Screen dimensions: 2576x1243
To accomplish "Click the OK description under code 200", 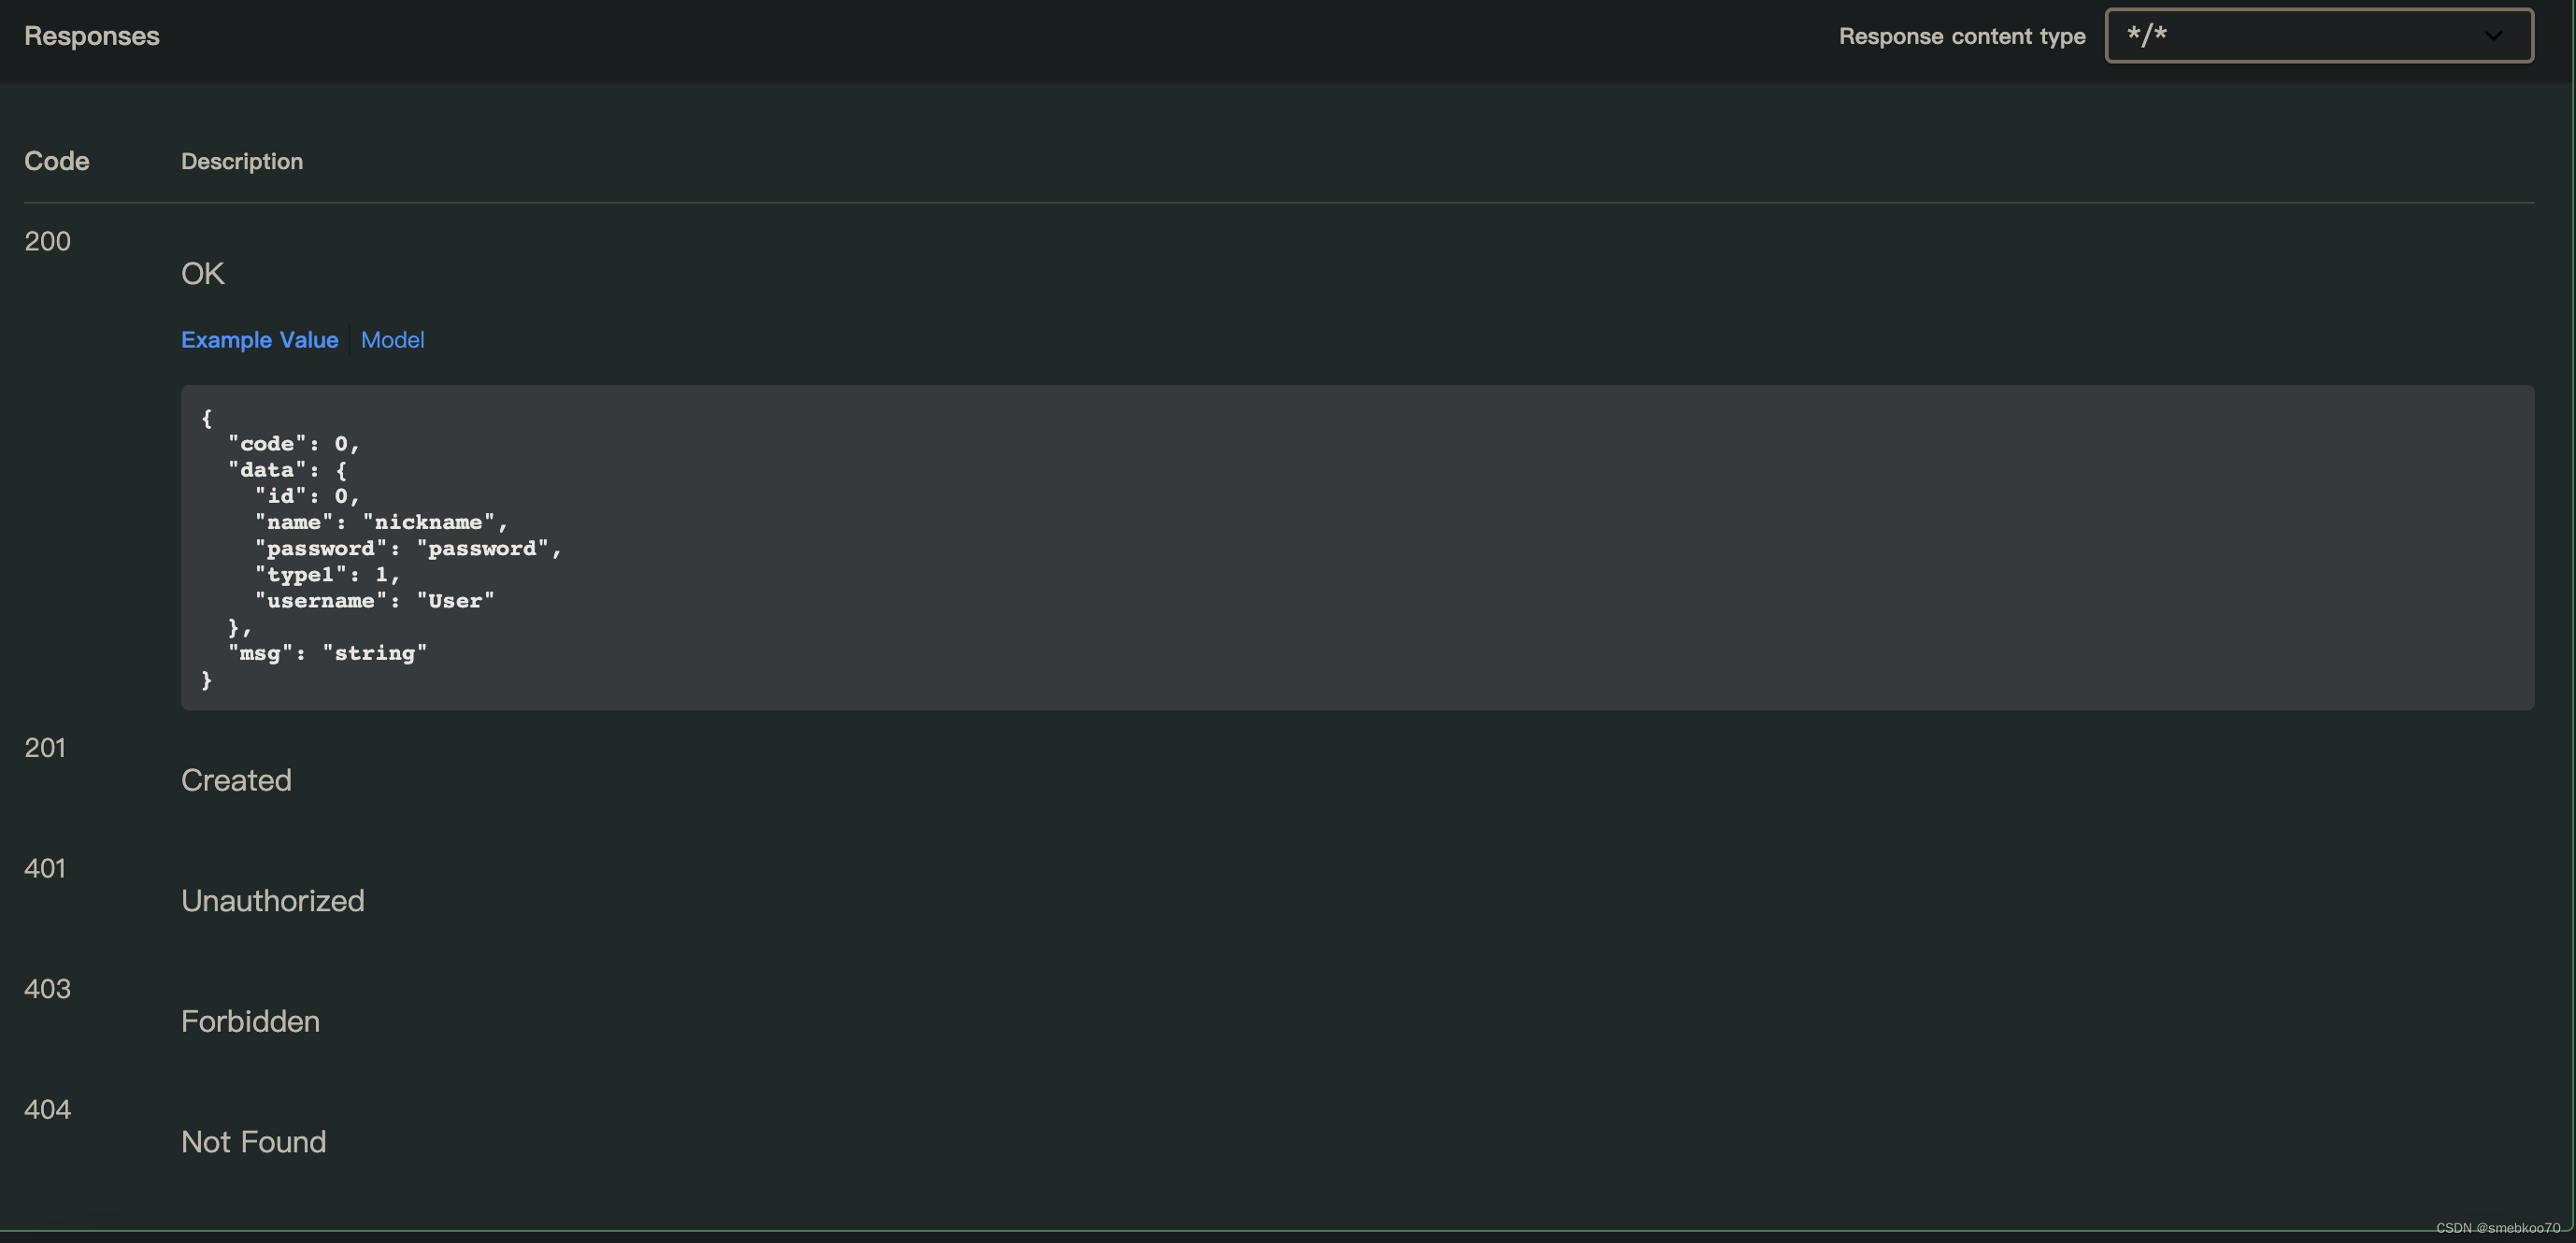I will [x=202, y=273].
